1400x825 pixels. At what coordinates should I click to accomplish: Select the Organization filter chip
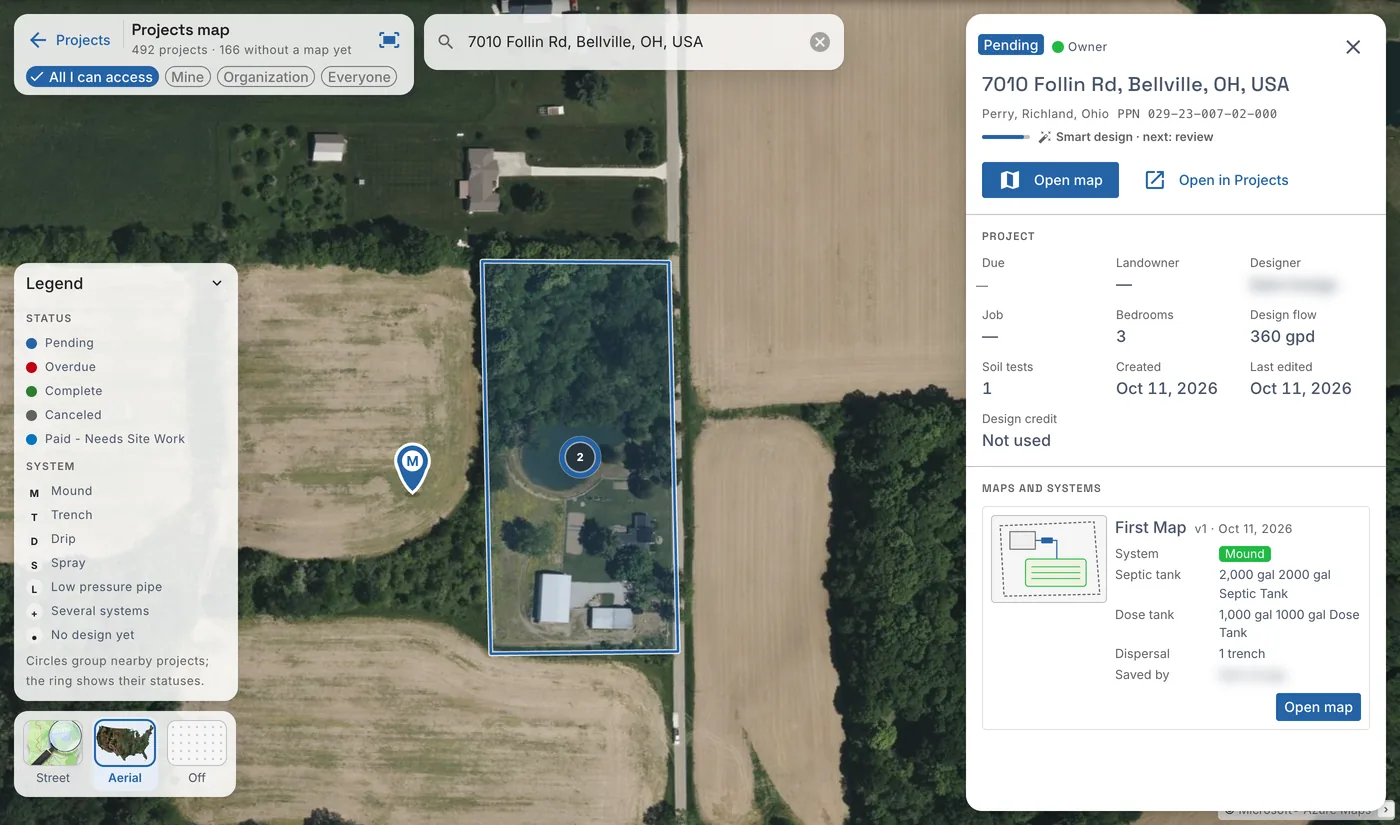(266, 77)
